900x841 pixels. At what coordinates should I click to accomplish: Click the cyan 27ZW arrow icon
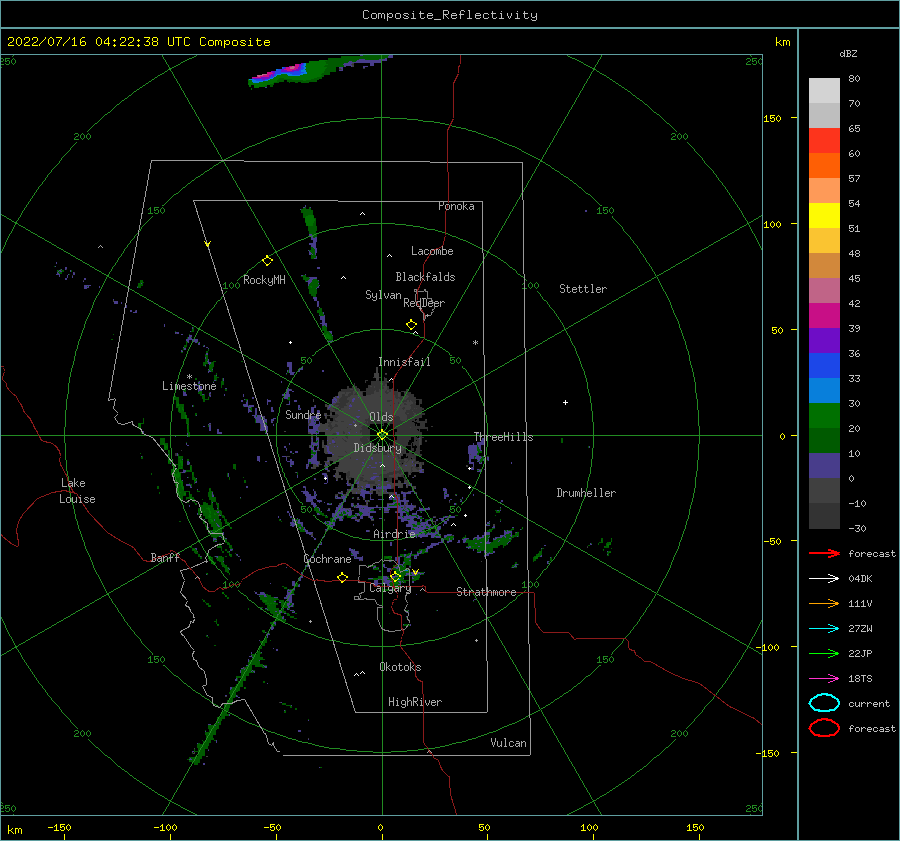[824, 629]
